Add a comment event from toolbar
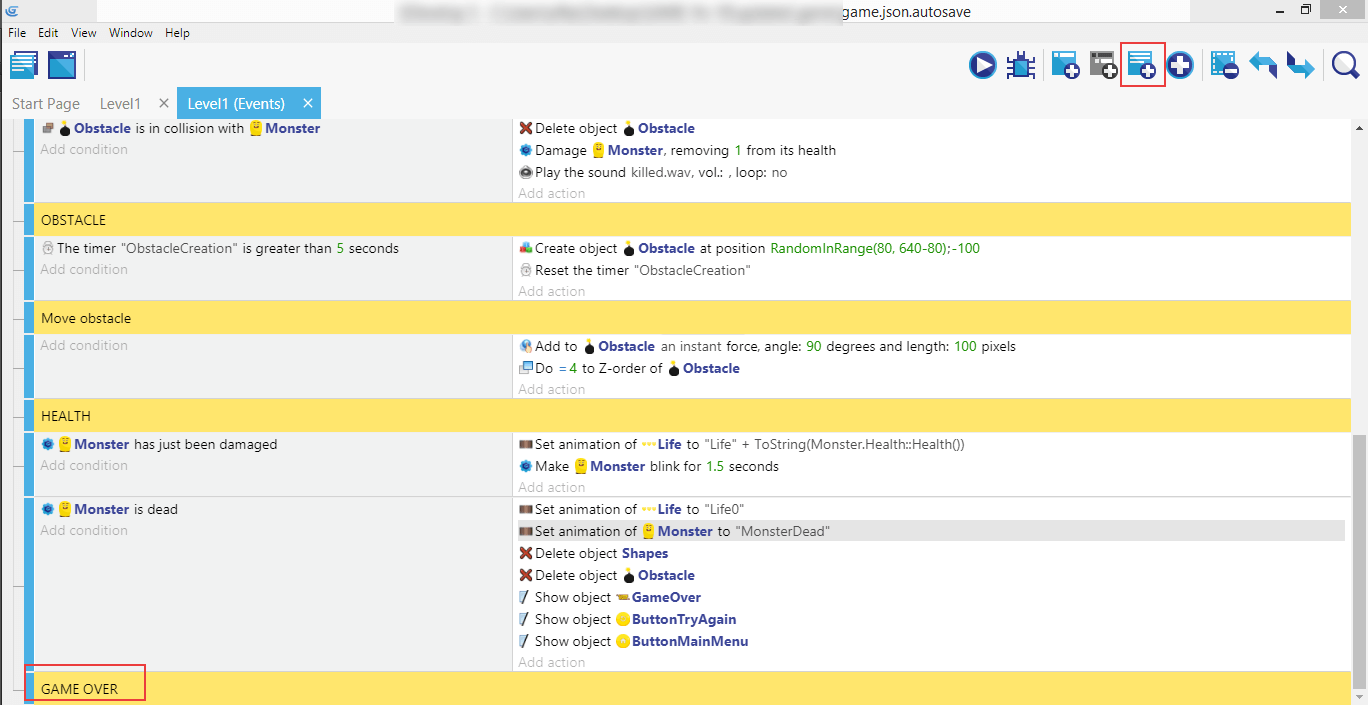Viewport: 1368px width, 705px height. (1142, 66)
